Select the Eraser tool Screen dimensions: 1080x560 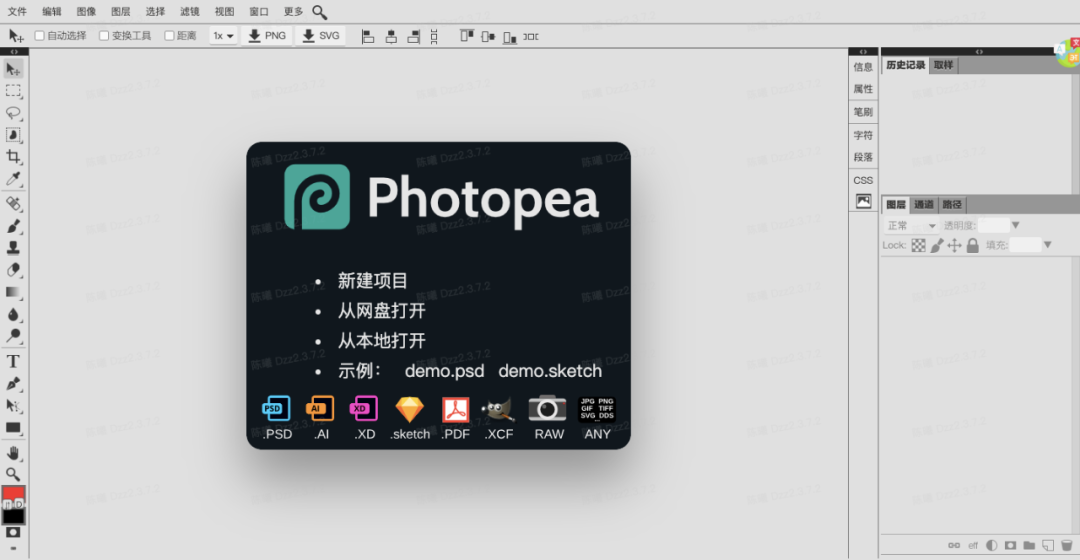(x=13, y=270)
